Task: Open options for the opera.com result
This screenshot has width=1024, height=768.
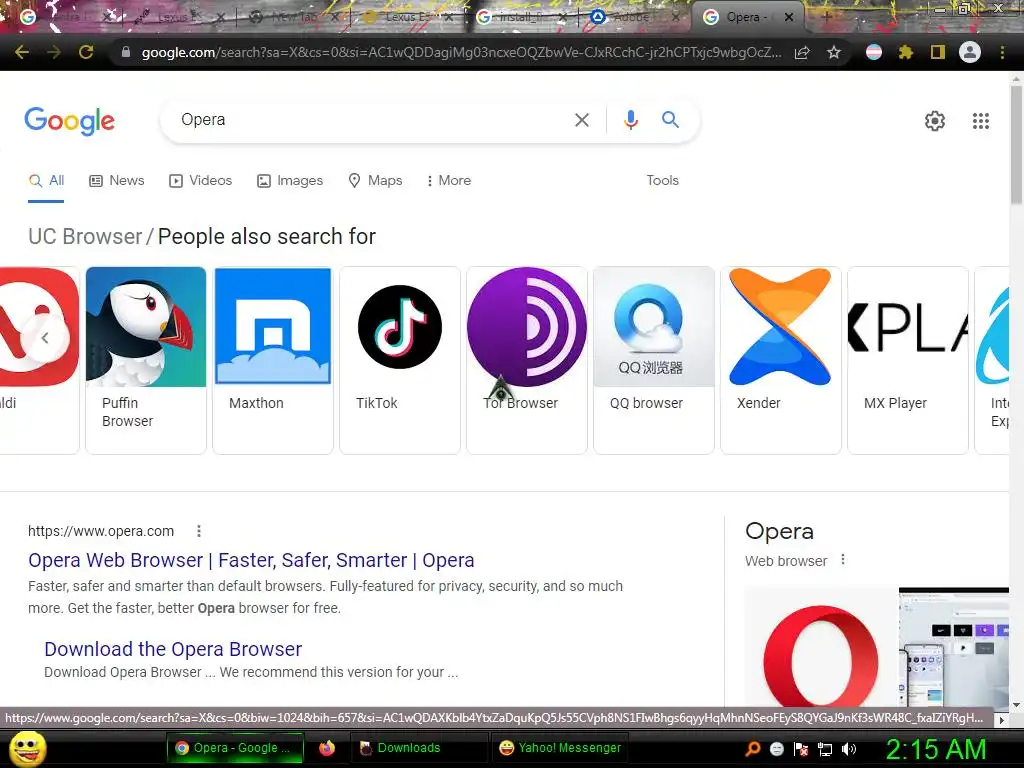Action: [x=199, y=532]
